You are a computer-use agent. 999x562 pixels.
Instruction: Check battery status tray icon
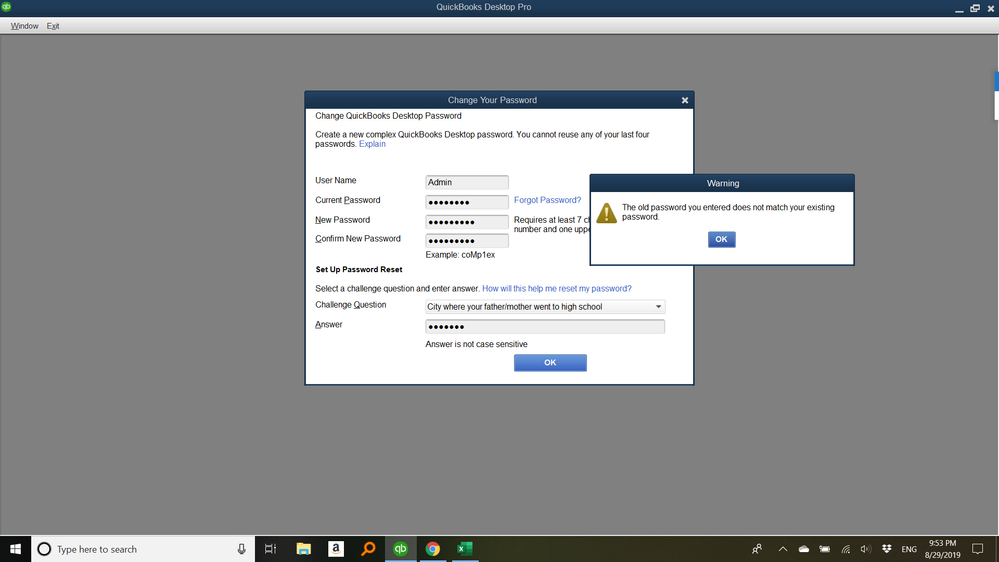[x=824, y=549]
